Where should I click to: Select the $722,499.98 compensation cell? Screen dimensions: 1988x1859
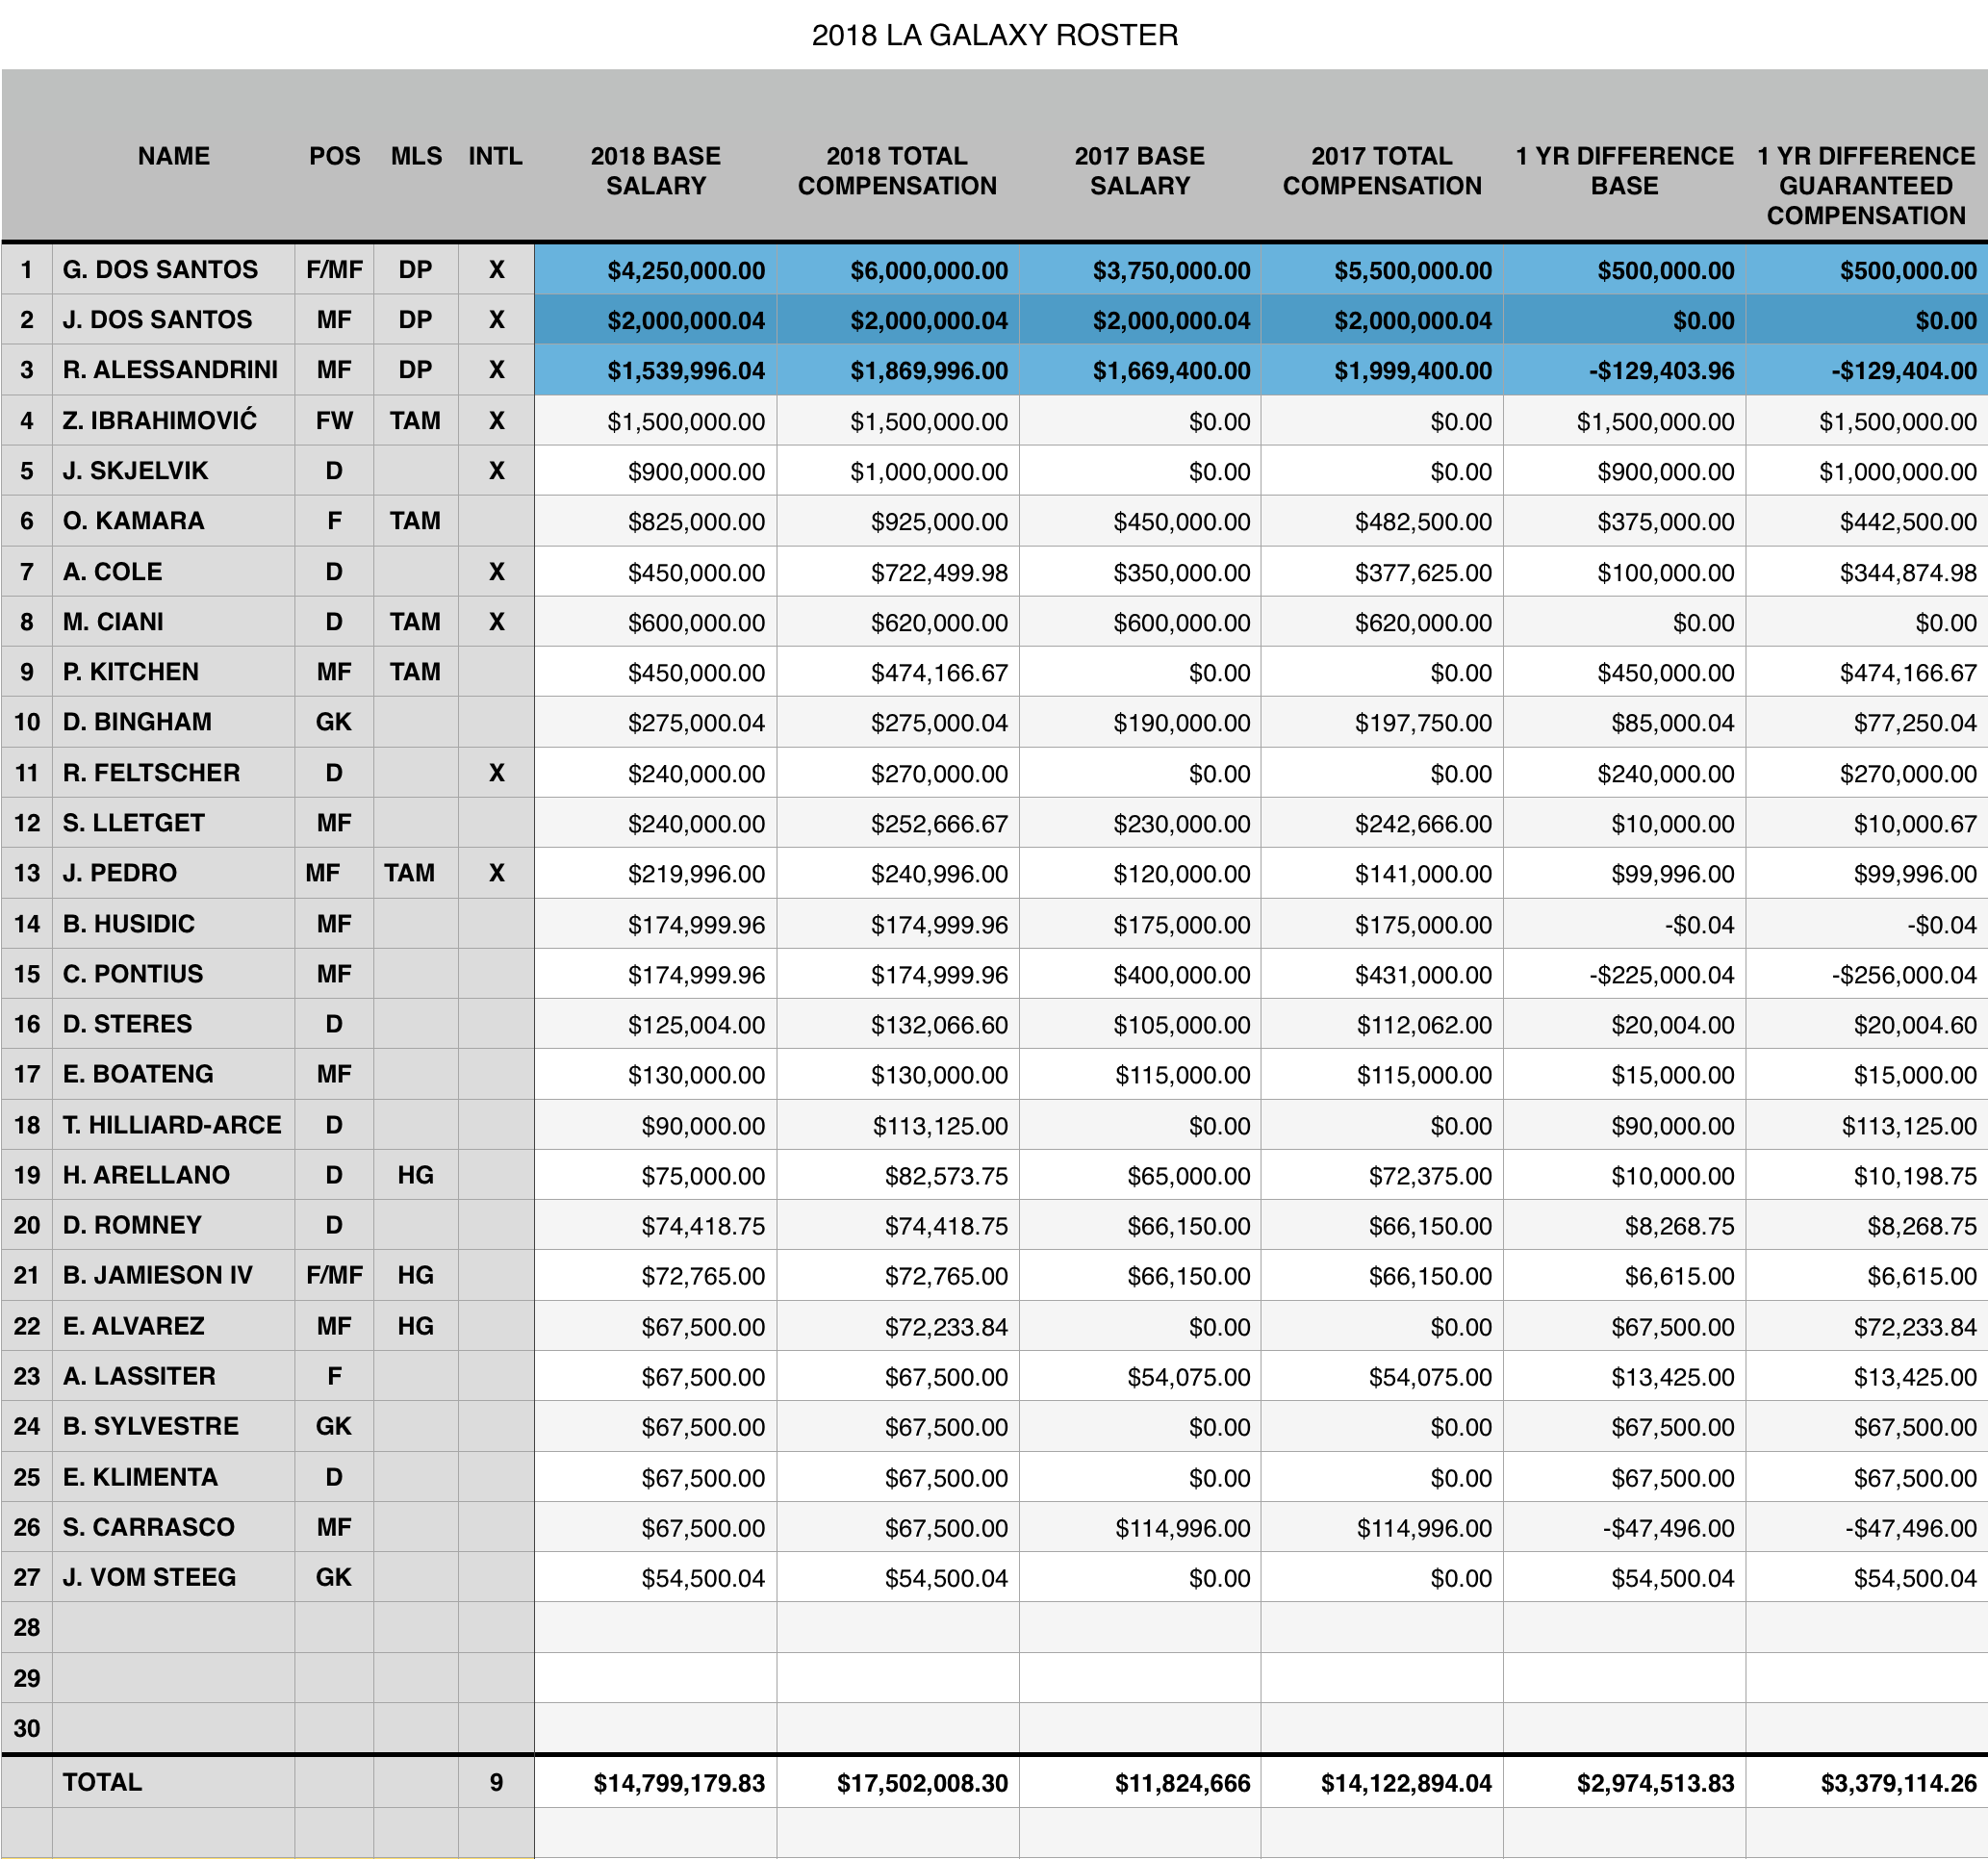coord(898,572)
